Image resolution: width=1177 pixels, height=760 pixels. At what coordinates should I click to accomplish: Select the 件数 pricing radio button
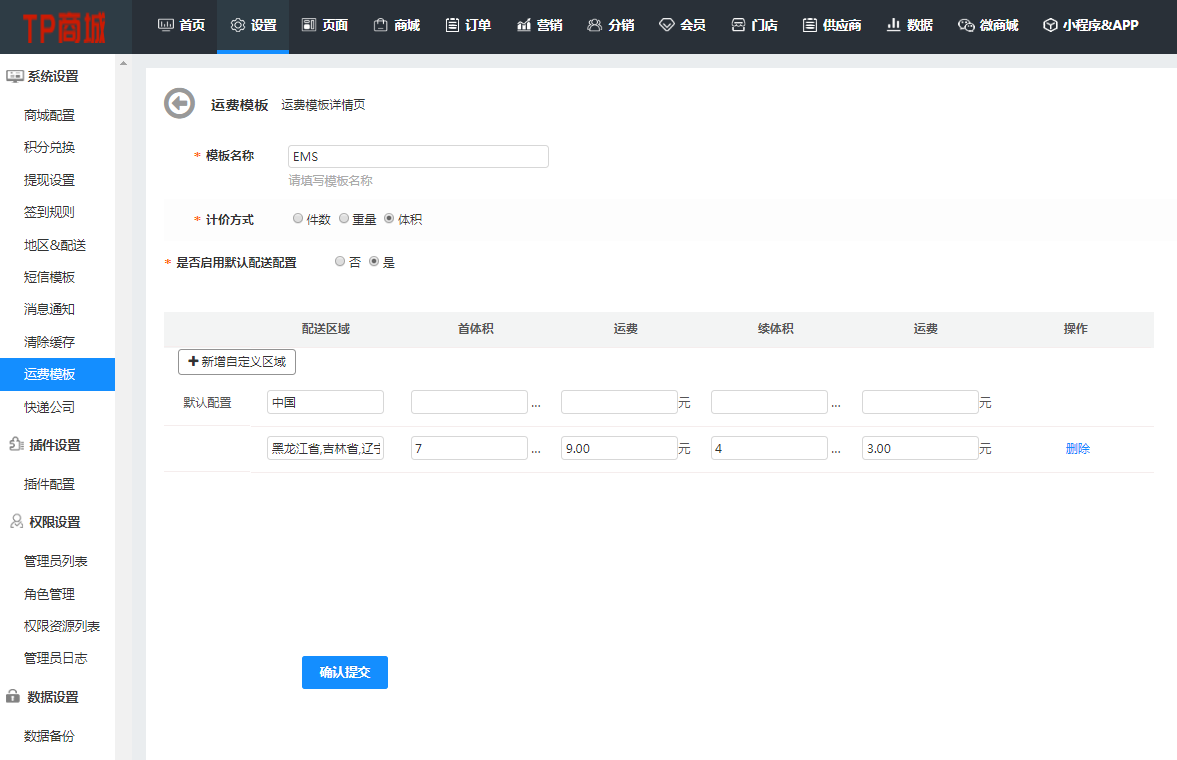pos(298,218)
